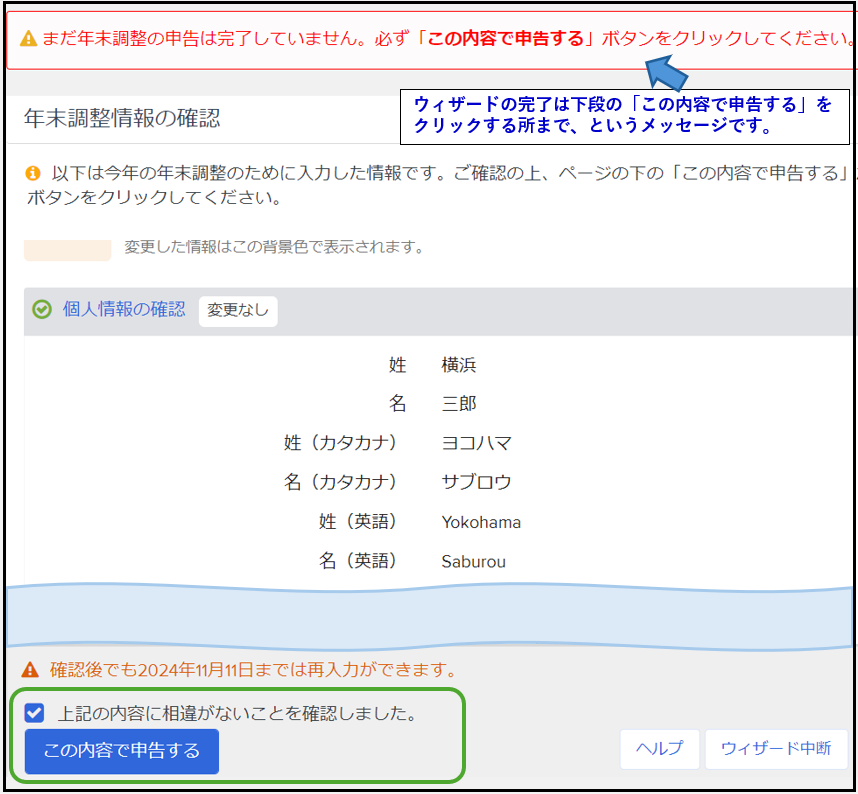Open ヘルプ from the bottom right
Screen dimensions: 858x794
[x=659, y=749]
